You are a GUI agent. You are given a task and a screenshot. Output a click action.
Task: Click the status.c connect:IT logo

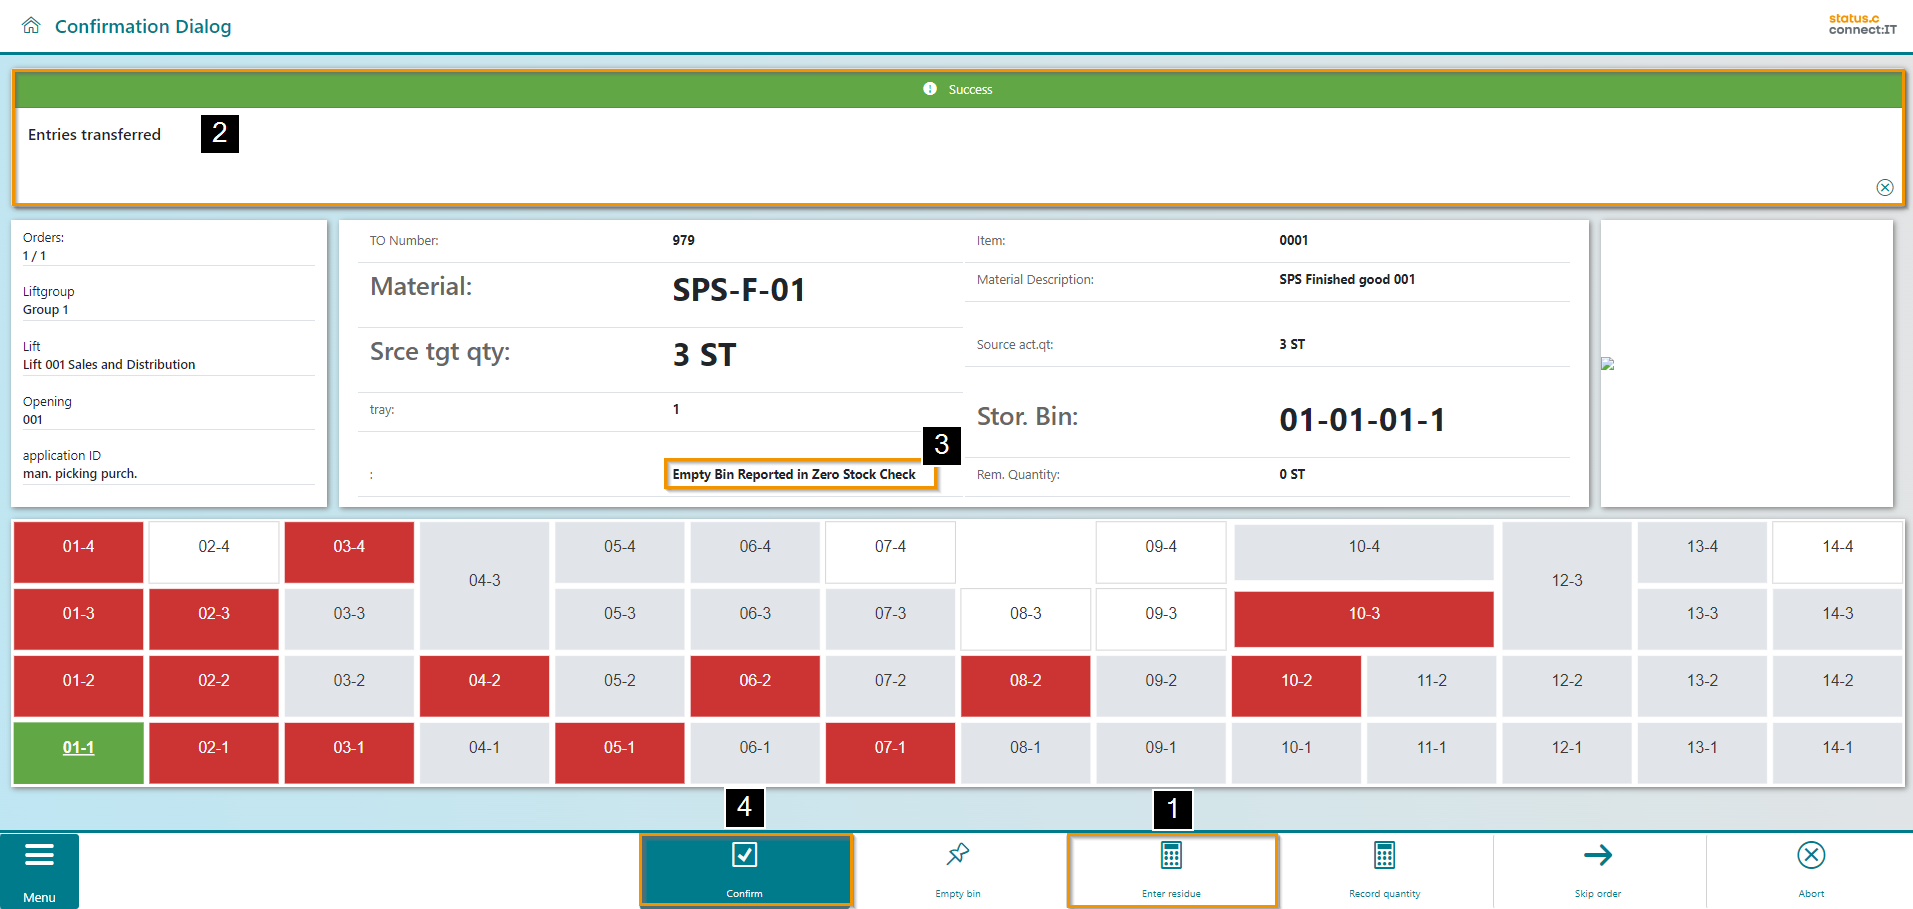point(1862,24)
